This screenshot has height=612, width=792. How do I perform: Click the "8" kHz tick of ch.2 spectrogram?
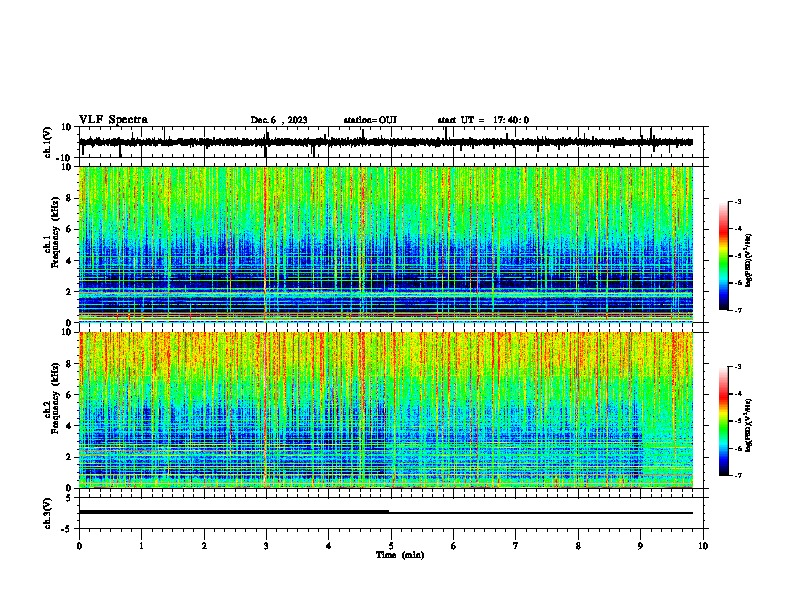(x=69, y=364)
